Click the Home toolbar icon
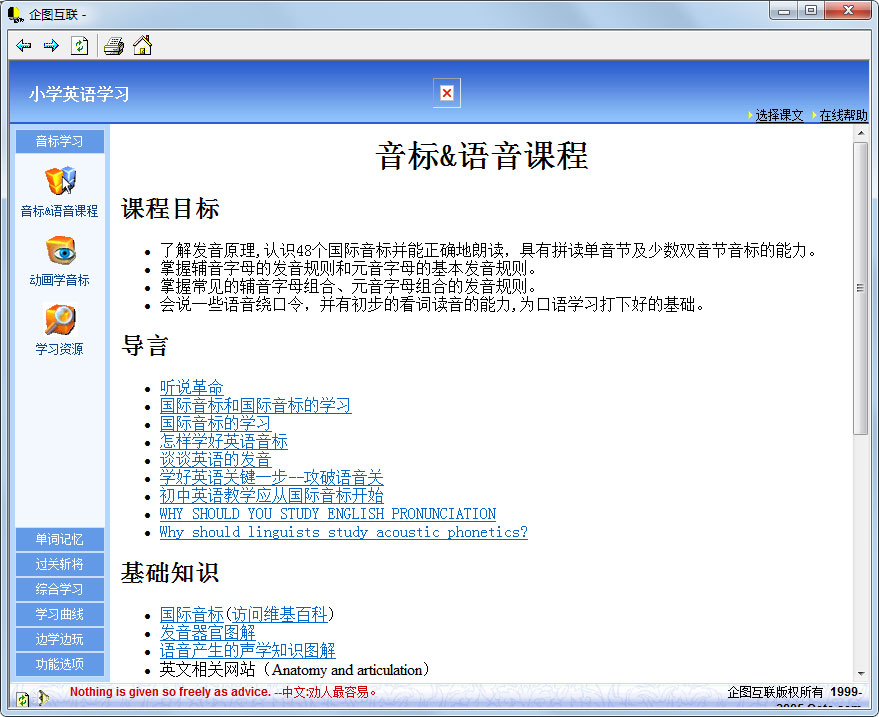The image size is (879, 717). pyautogui.click(x=142, y=46)
